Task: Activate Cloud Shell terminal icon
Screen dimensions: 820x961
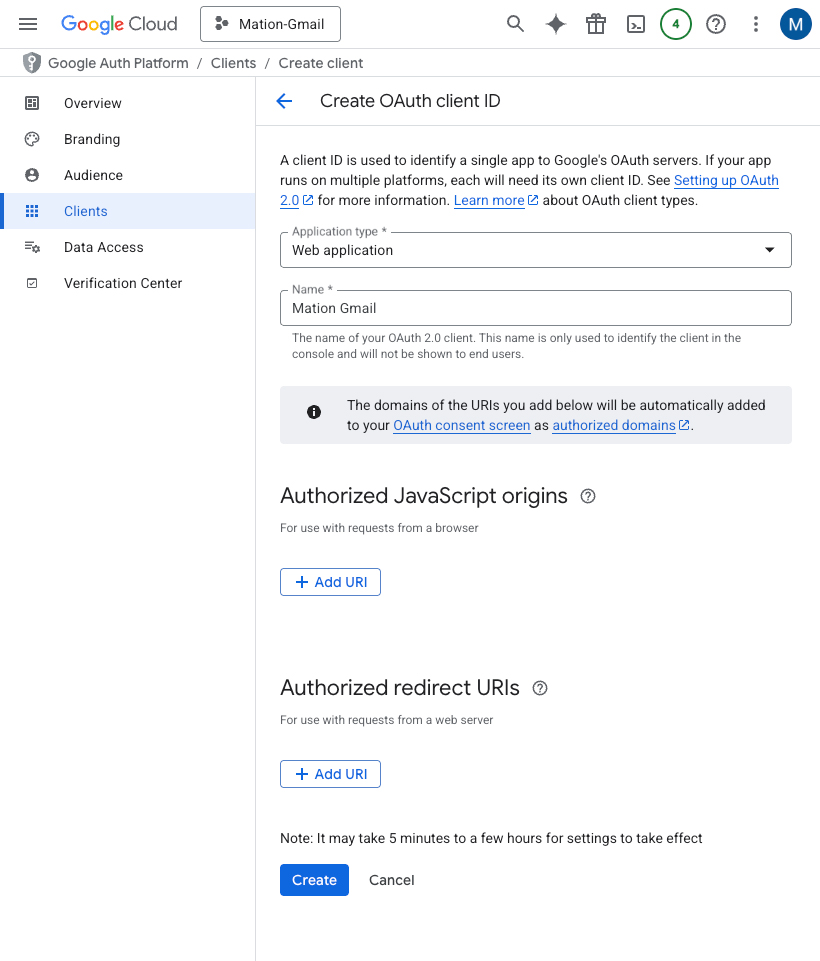Action: 636,24
